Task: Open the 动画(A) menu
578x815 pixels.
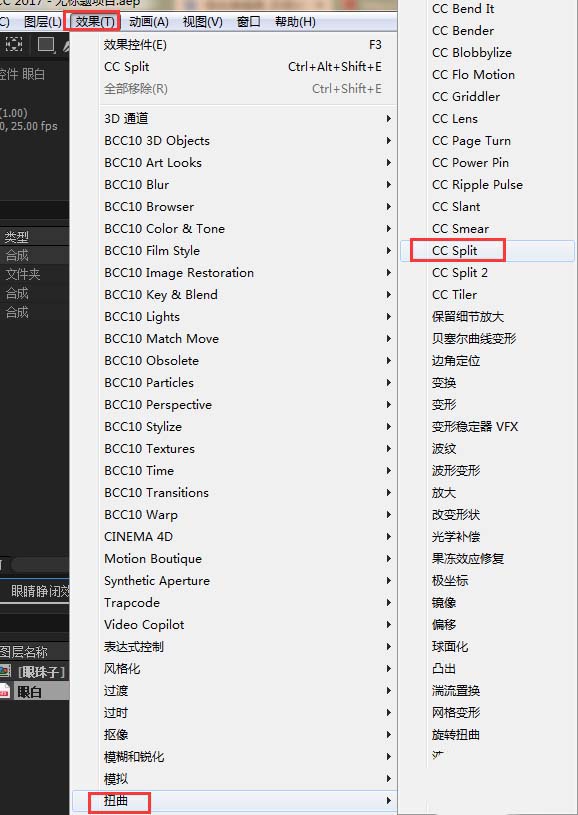Action: point(149,22)
